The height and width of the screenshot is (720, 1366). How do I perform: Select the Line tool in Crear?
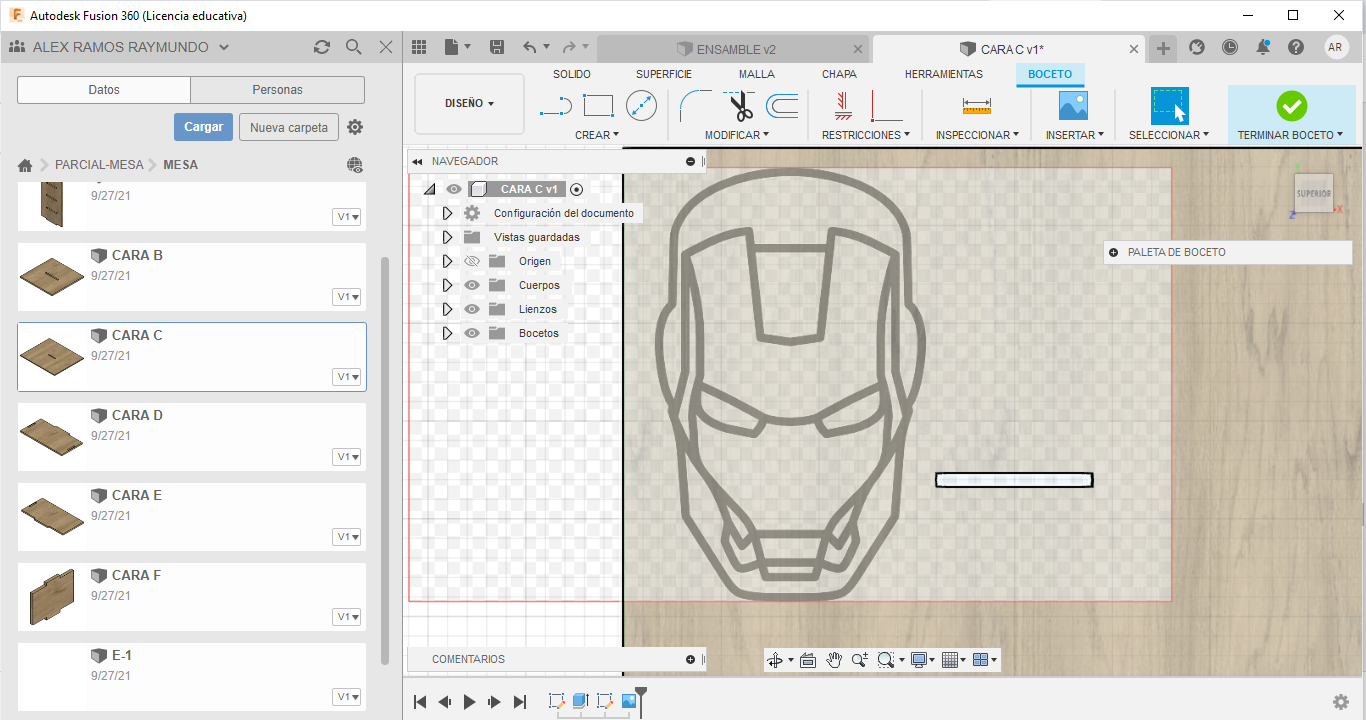(555, 106)
